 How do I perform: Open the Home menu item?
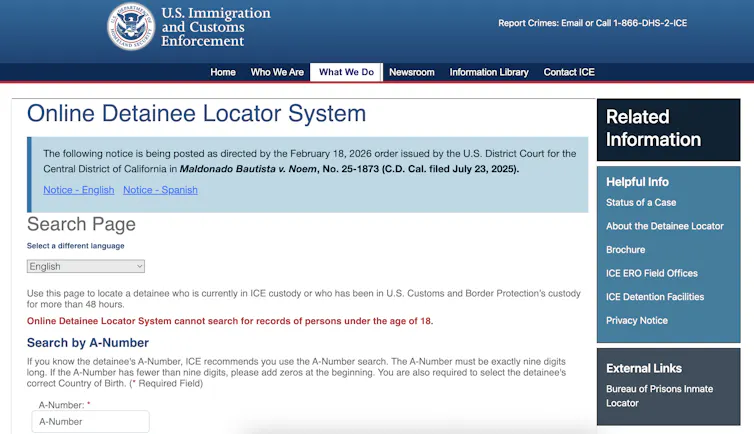223,72
